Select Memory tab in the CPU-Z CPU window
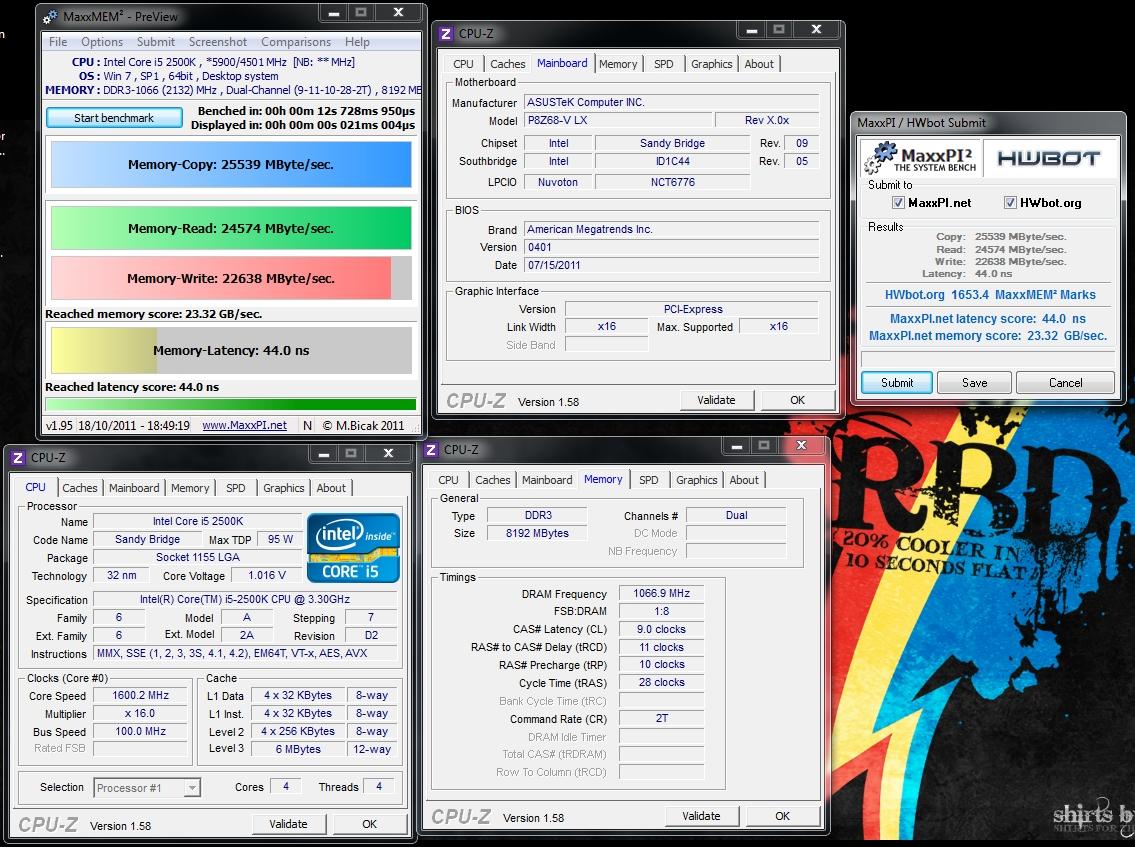Image resolution: width=1135 pixels, height=847 pixels. 190,488
